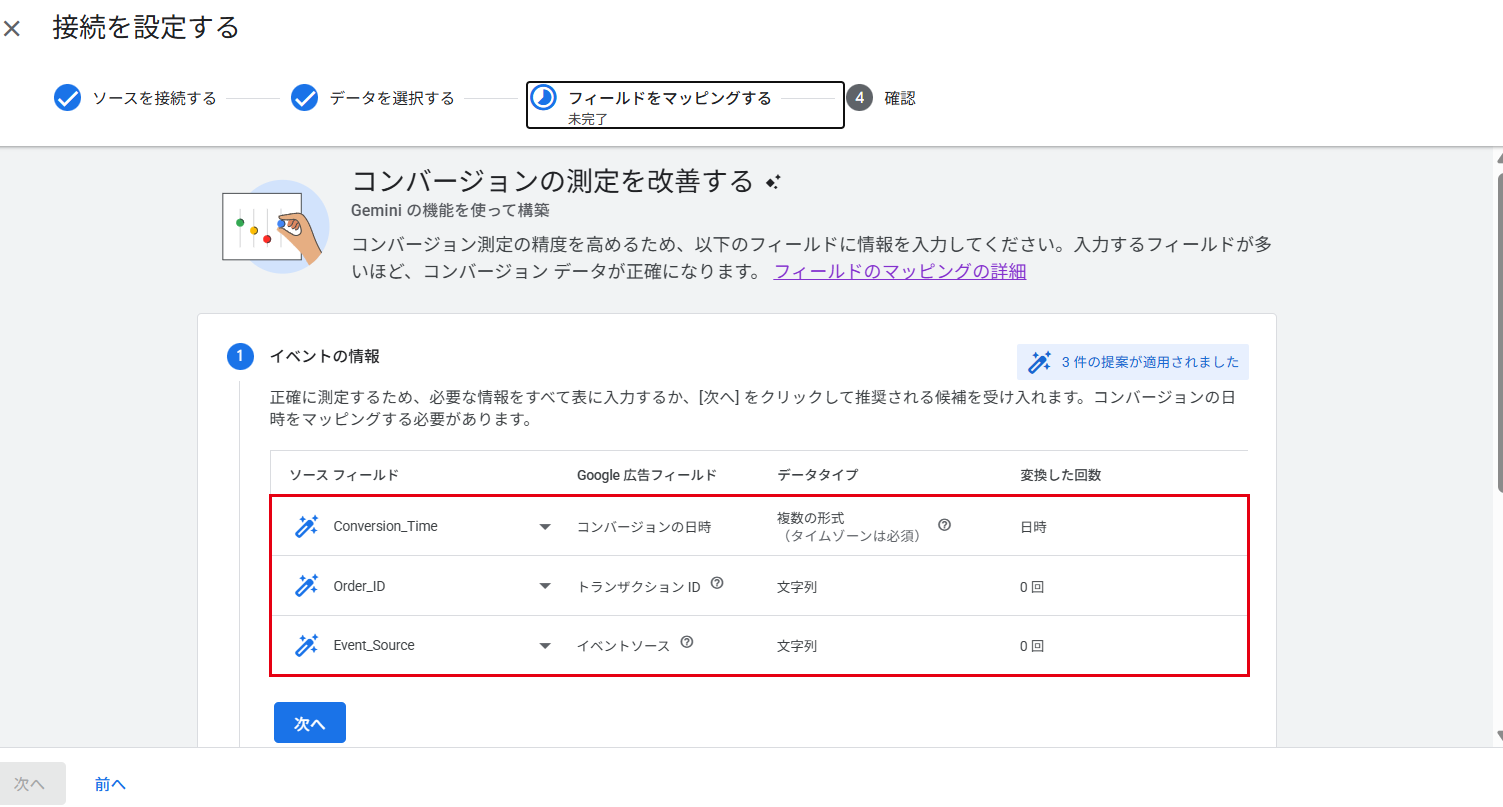This screenshot has width=1503, height=807.
Task: Click the 変換した回数 column header
Action: tap(1060, 475)
